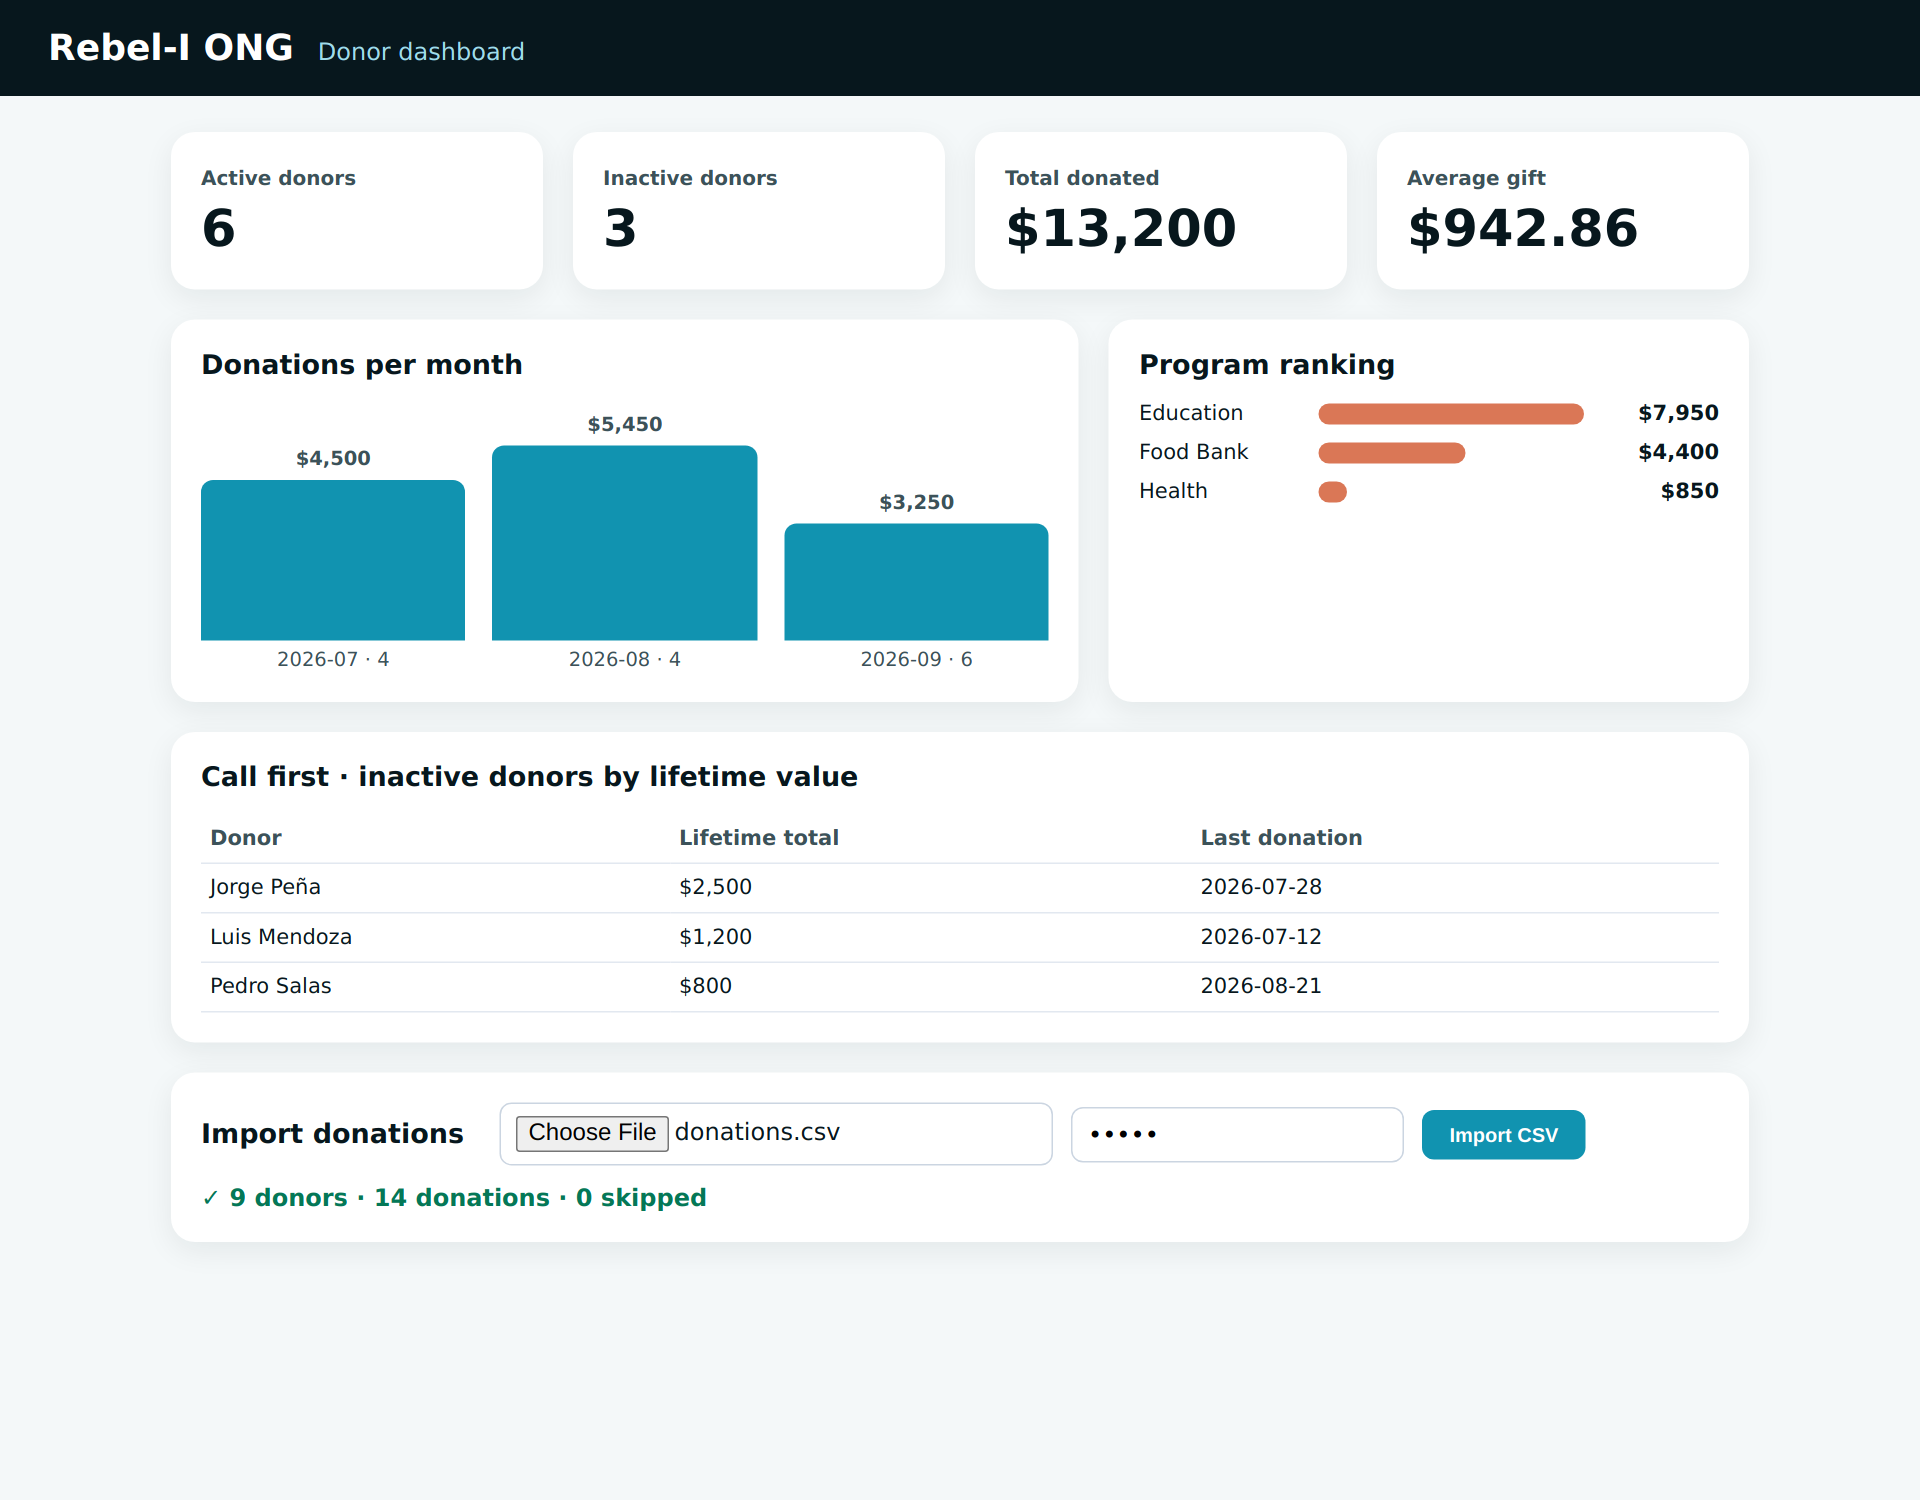This screenshot has width=1920, height=1500.
Task: Click the Average gift $942.86 value
Action: (x=1523, y=228)
